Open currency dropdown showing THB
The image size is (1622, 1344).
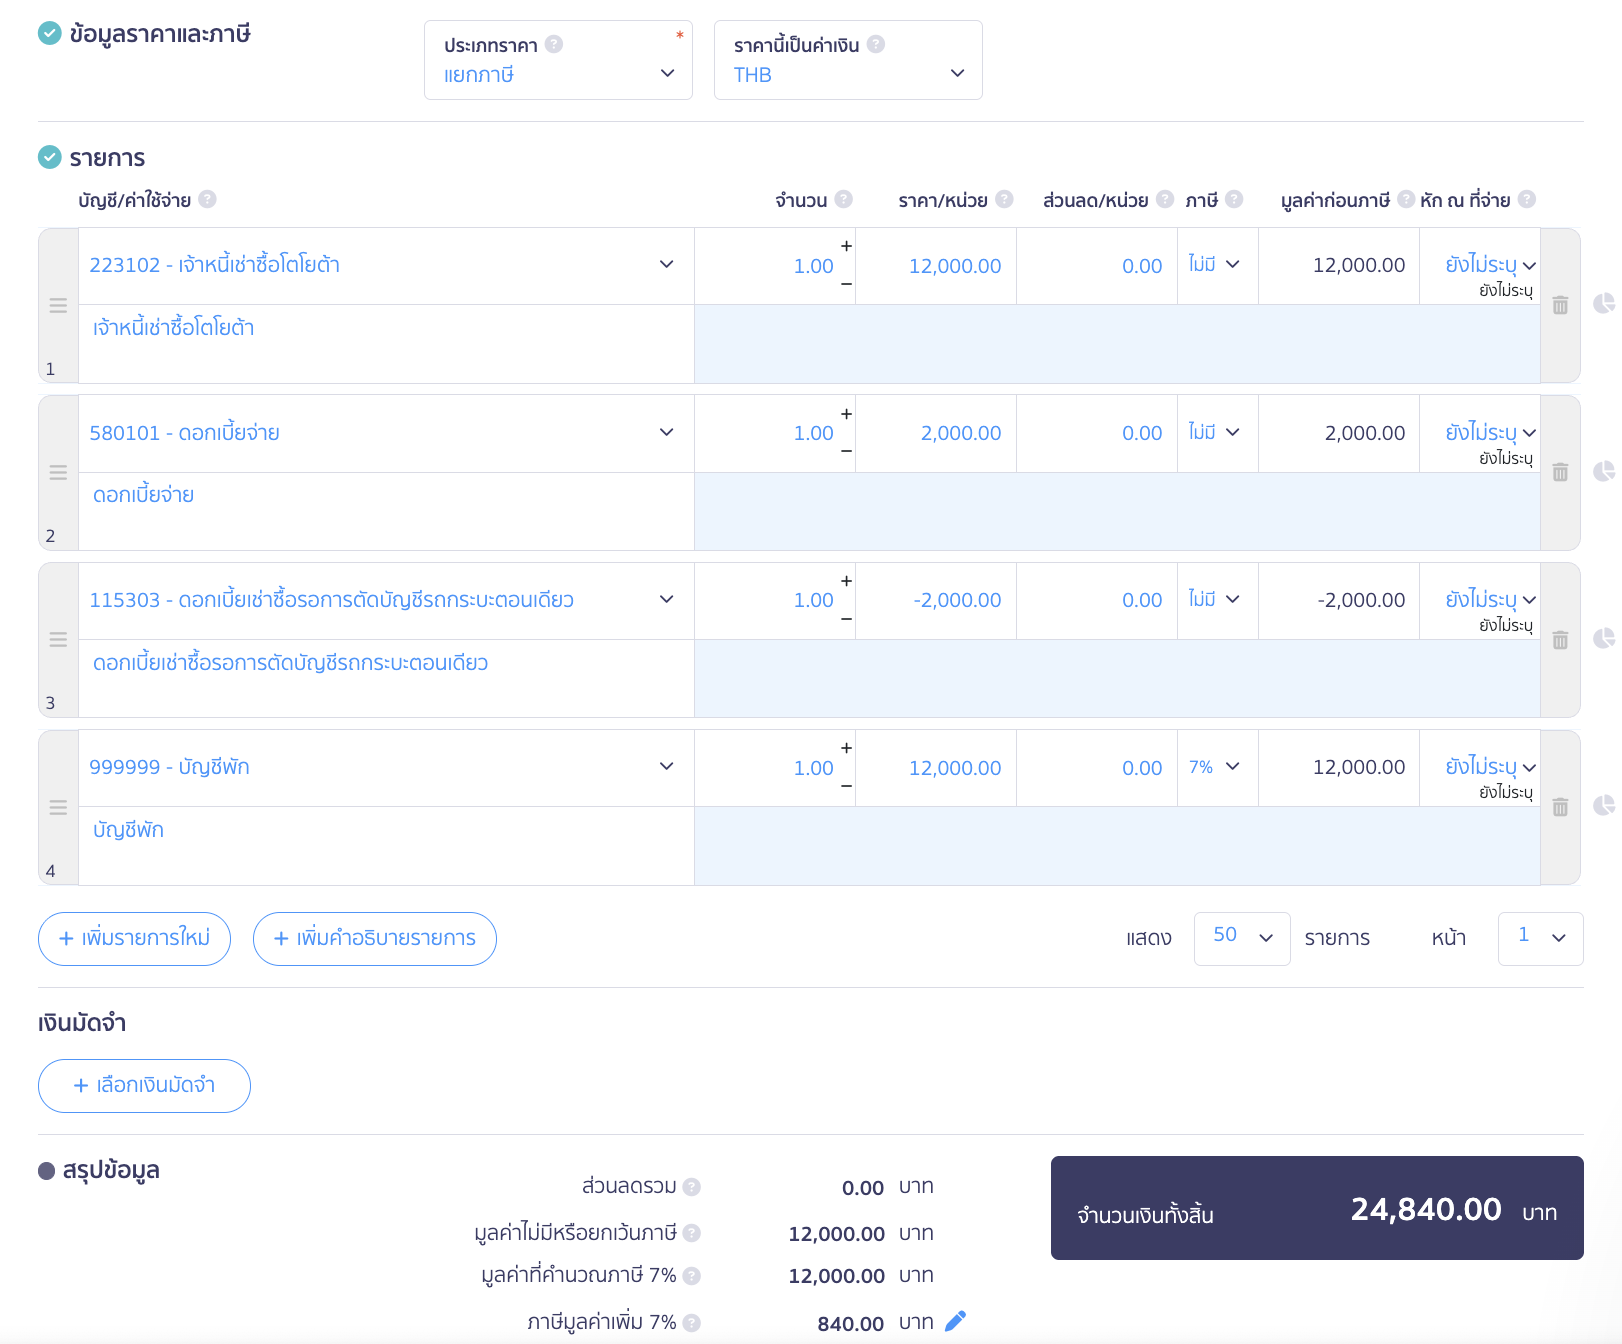pyautogui.click(x=848, y=60)
